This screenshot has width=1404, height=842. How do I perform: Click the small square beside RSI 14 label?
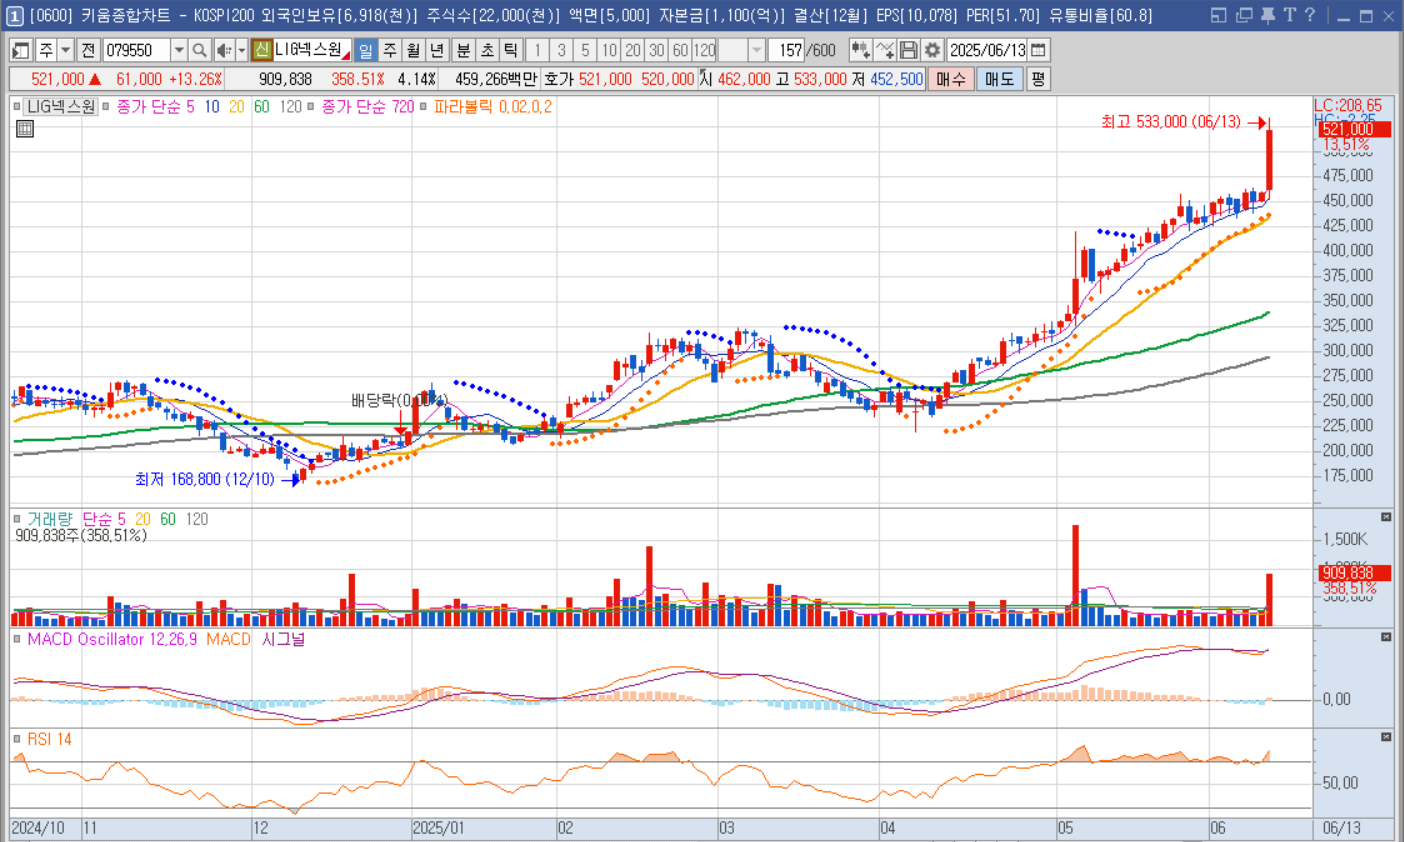17,739
